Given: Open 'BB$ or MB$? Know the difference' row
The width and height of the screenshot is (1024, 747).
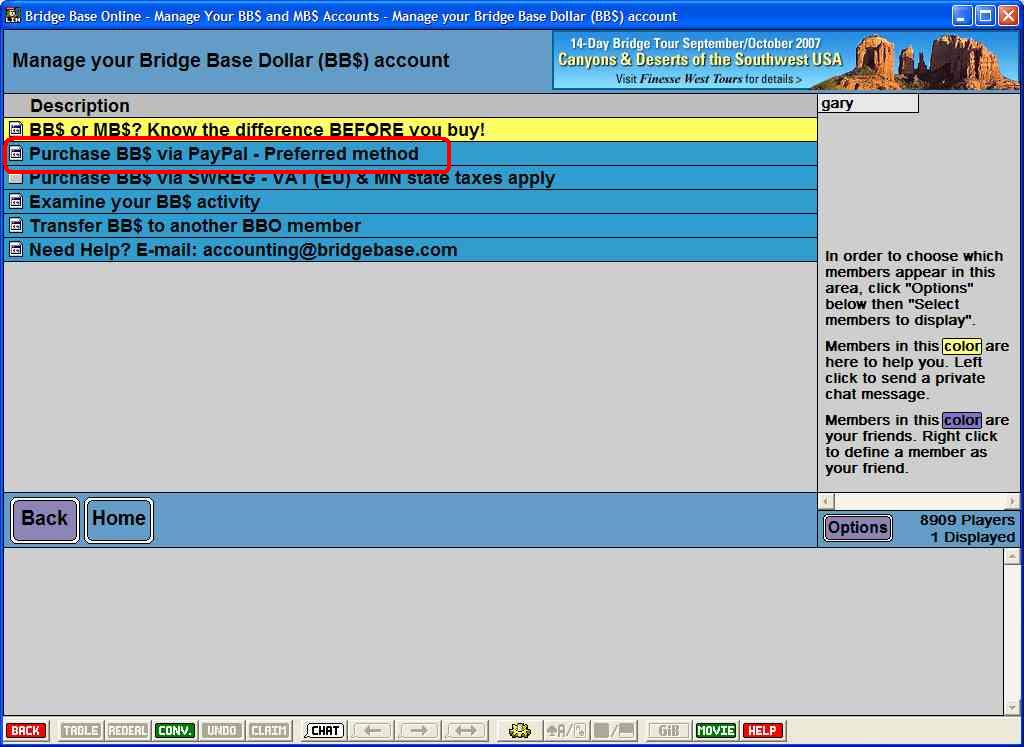Looking at the screenshot, I should coord(411,129).
